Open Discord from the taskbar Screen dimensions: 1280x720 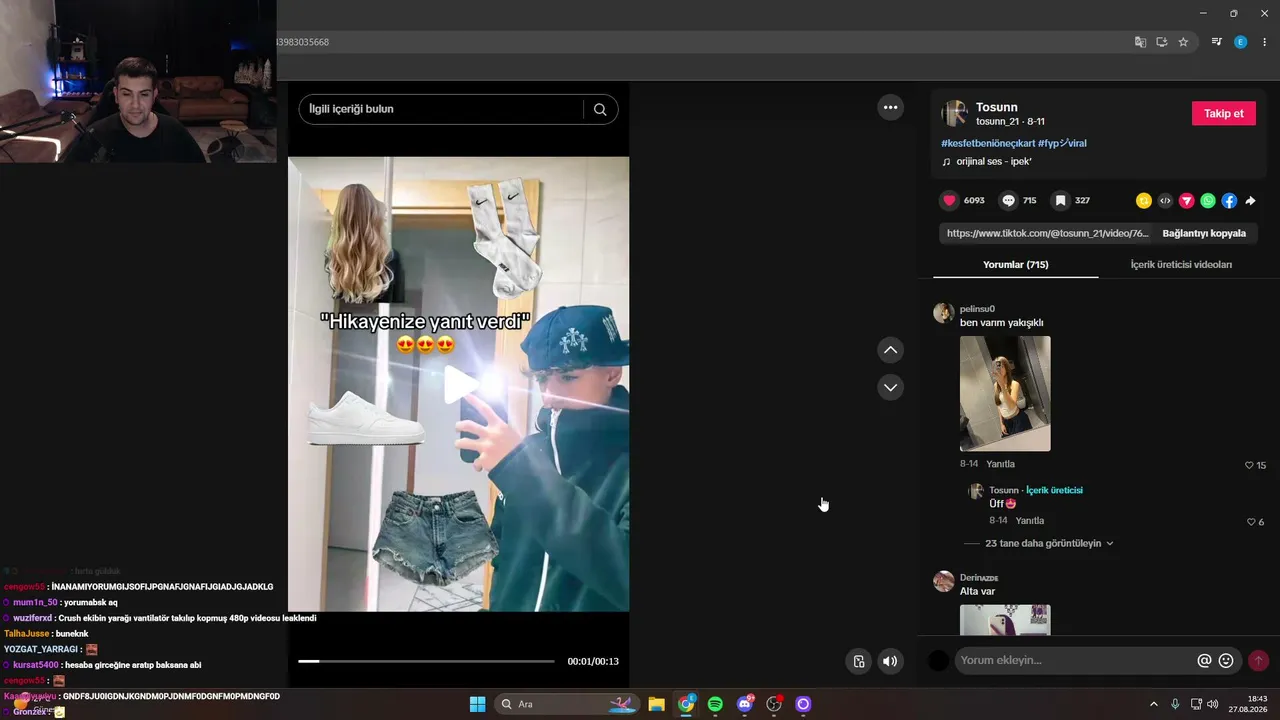point(744,704)
